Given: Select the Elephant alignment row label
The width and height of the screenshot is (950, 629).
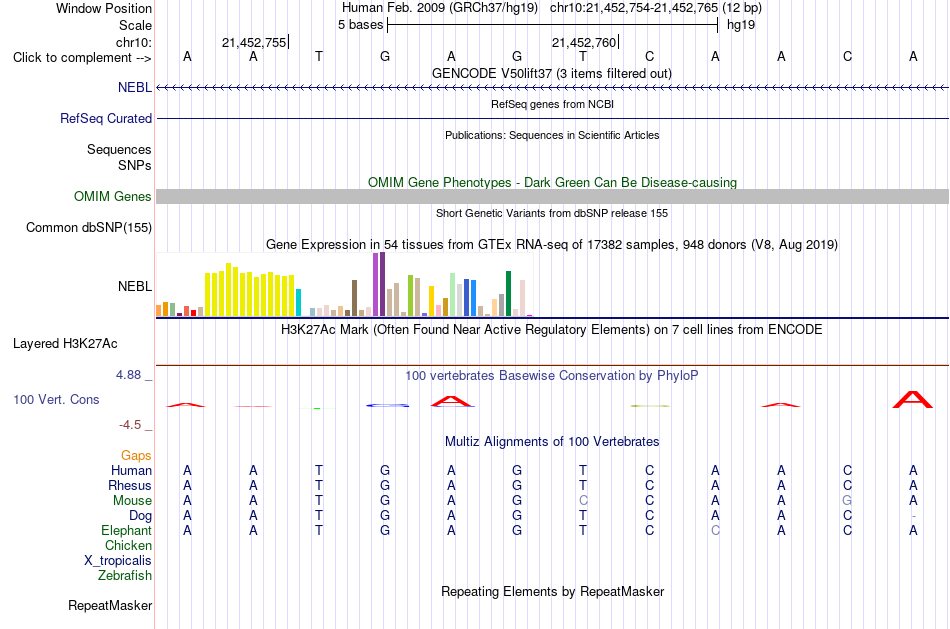Looking at the screenshot, I should tap(126, 530).
